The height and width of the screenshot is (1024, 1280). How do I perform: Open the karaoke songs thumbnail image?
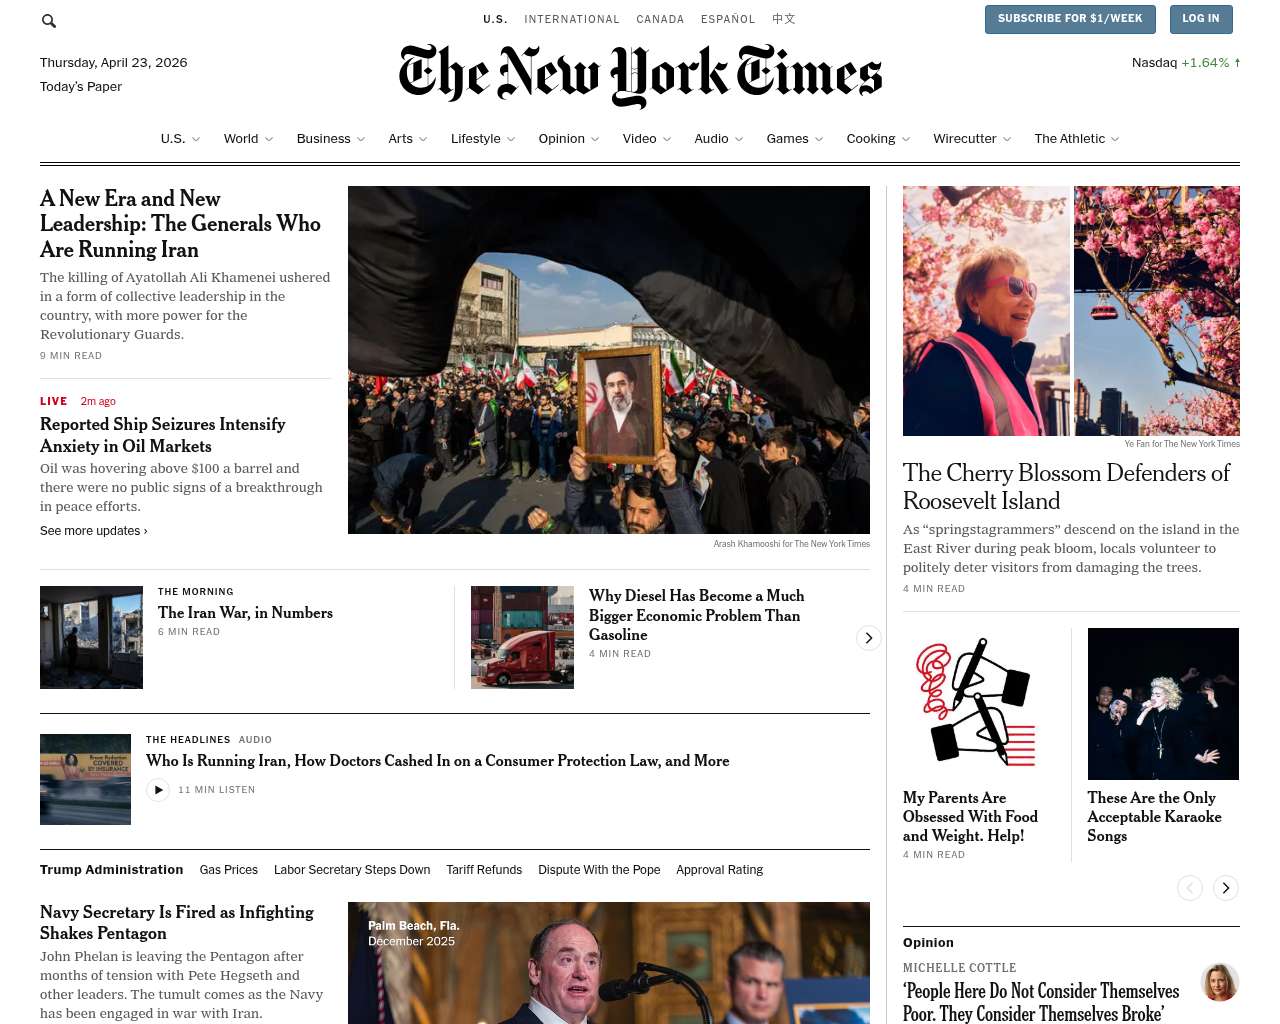[x=1163, y=704]
